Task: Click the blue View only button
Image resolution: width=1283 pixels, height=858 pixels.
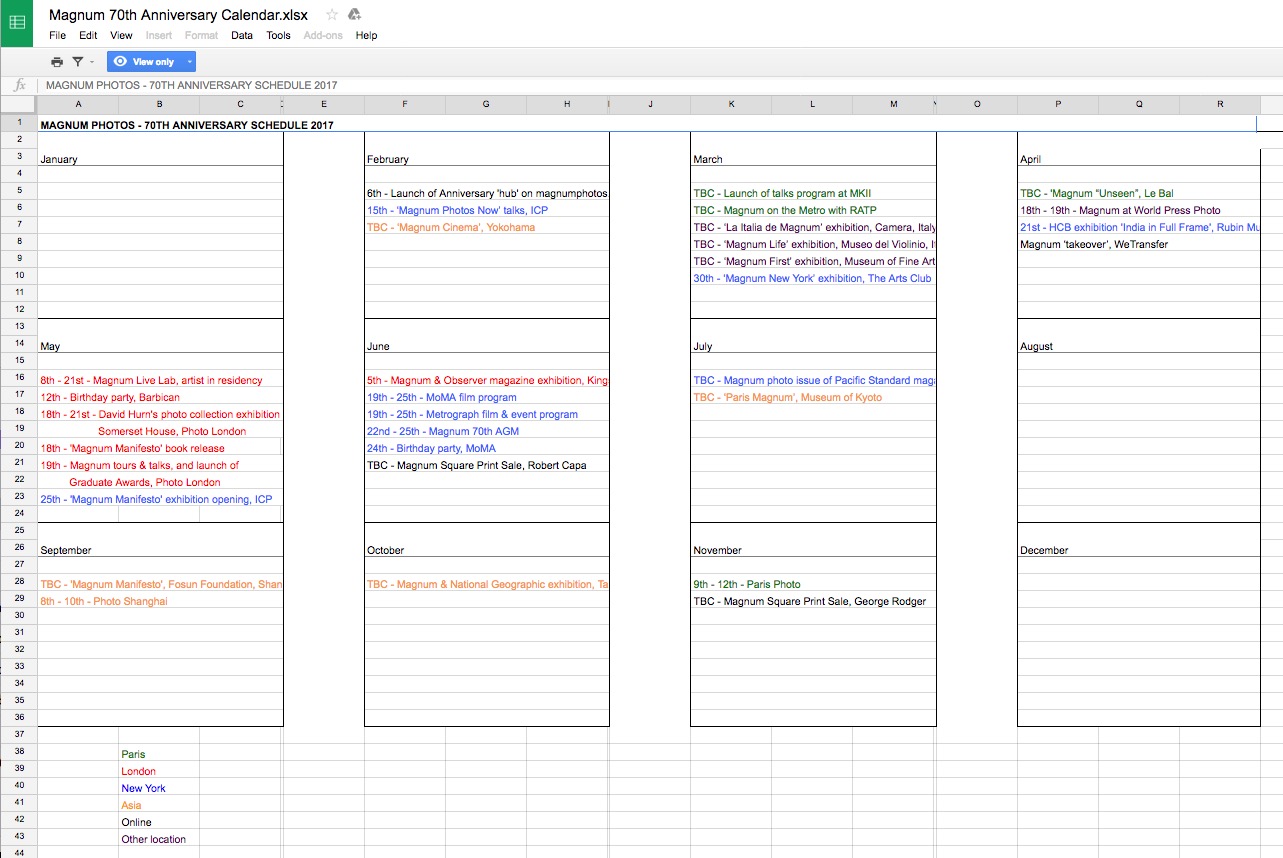Action: [145, 62]
